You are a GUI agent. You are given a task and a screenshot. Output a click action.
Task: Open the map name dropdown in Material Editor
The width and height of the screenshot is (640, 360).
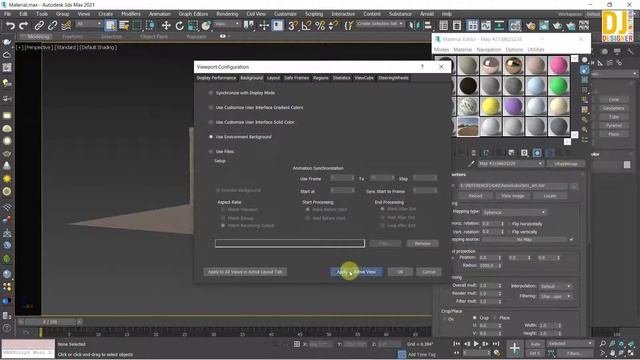(510, 164)
